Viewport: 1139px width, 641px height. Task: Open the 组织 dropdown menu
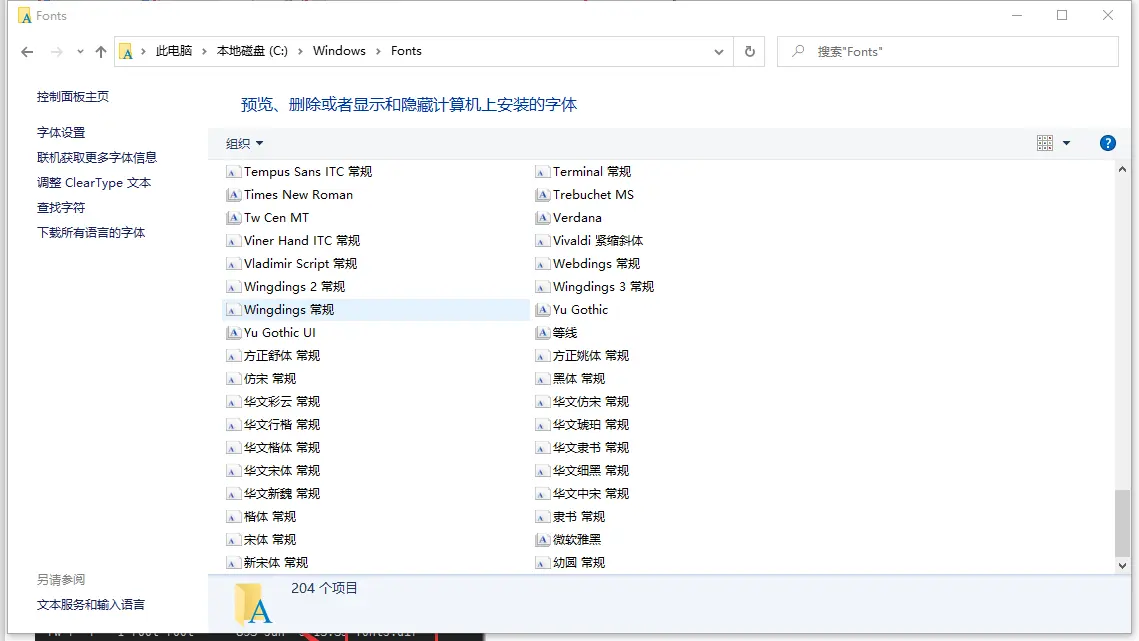click(244, 143)
